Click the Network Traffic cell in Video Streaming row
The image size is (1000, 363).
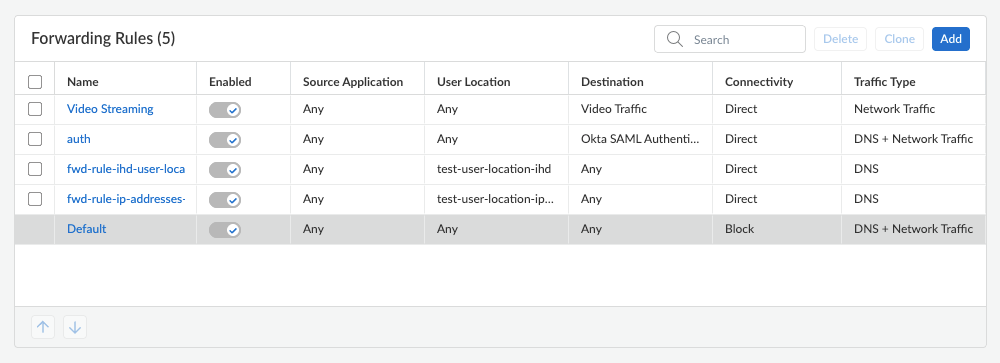click(x=894, y=109)
